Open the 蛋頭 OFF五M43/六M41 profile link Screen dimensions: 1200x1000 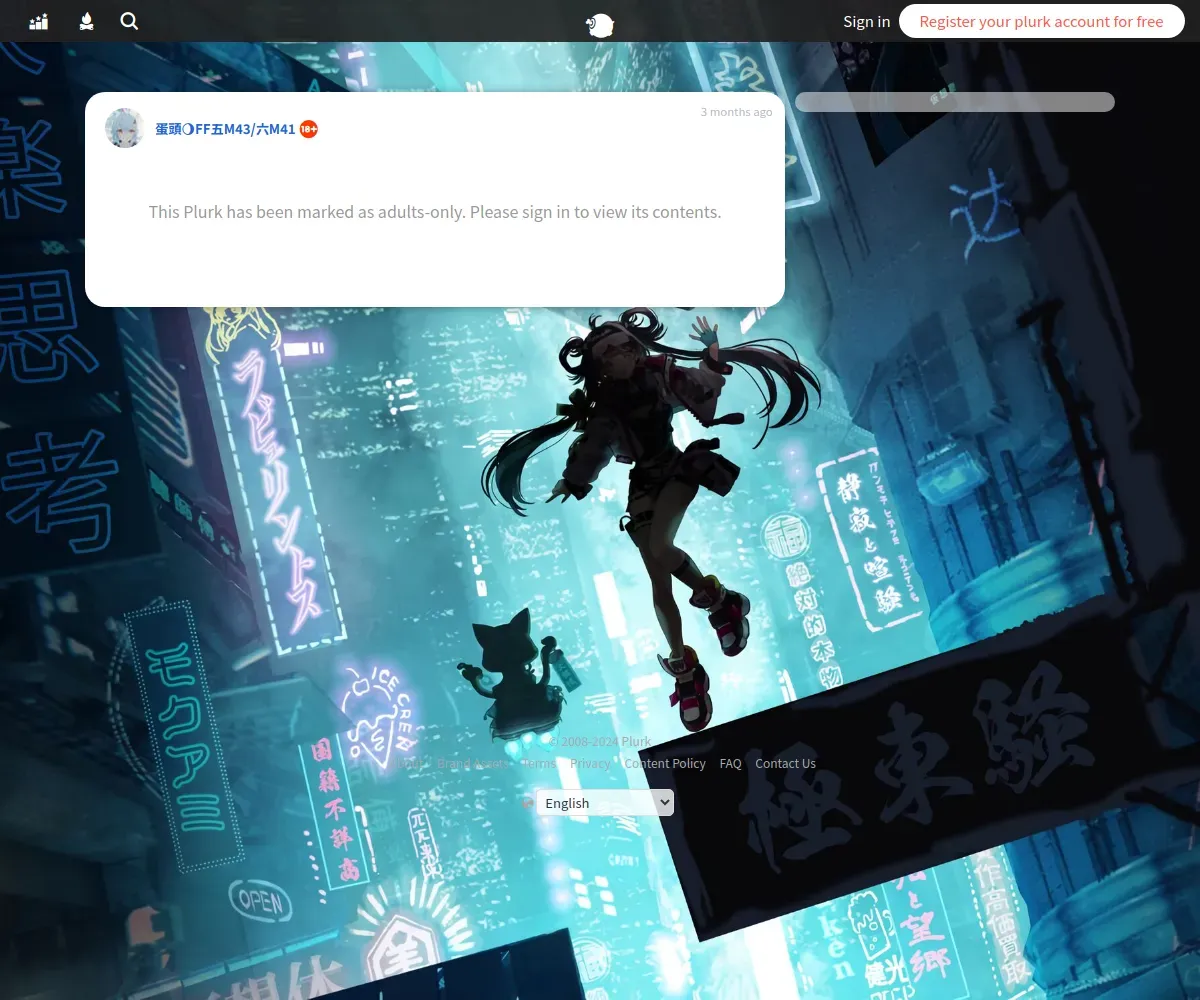(x=225, y=129)
